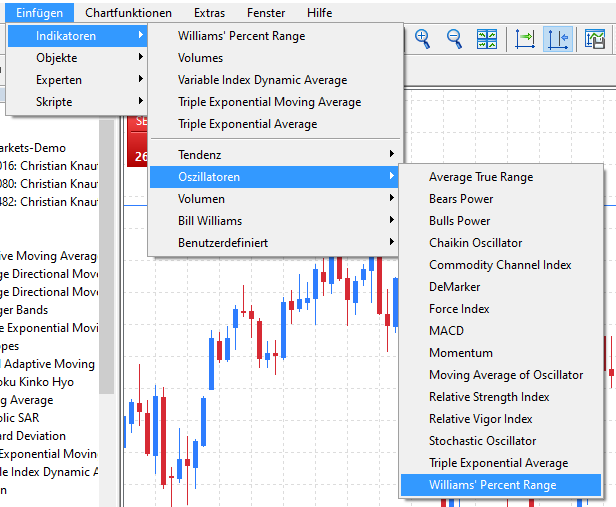Expand the Experten submenu
This screenshot has height=507, width=616.
[x=77, y=80]
